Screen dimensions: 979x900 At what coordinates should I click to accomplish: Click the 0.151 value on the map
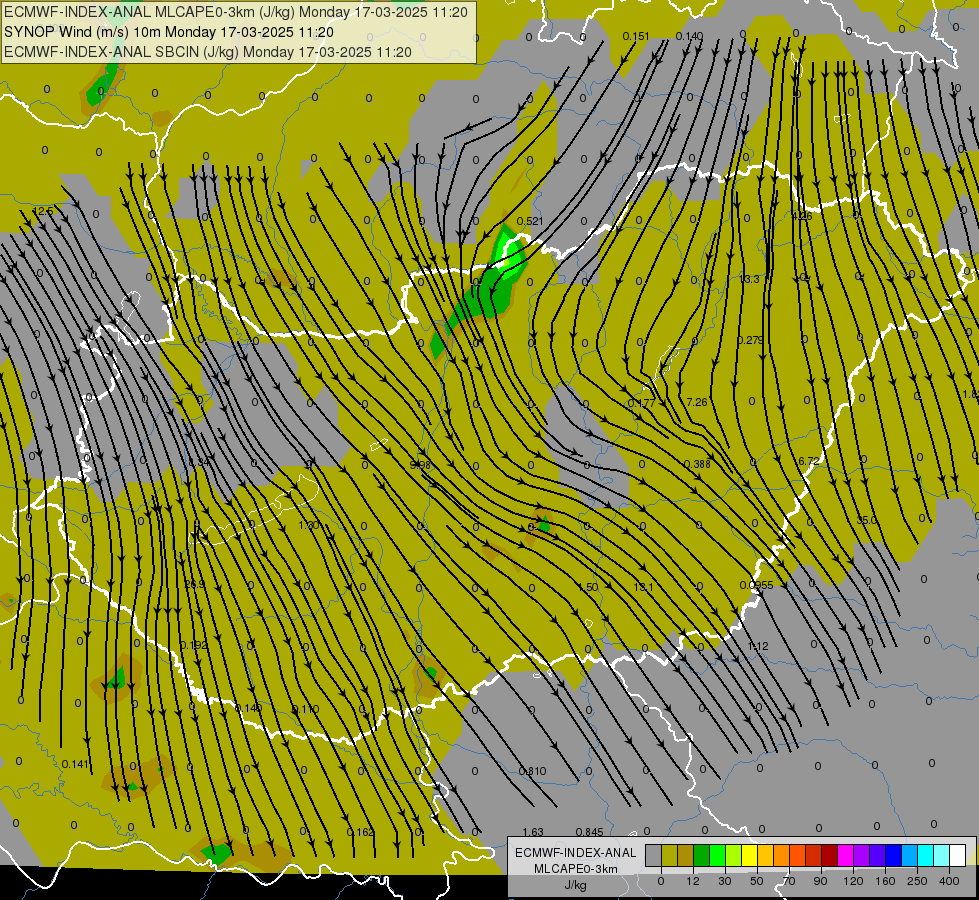636,36
